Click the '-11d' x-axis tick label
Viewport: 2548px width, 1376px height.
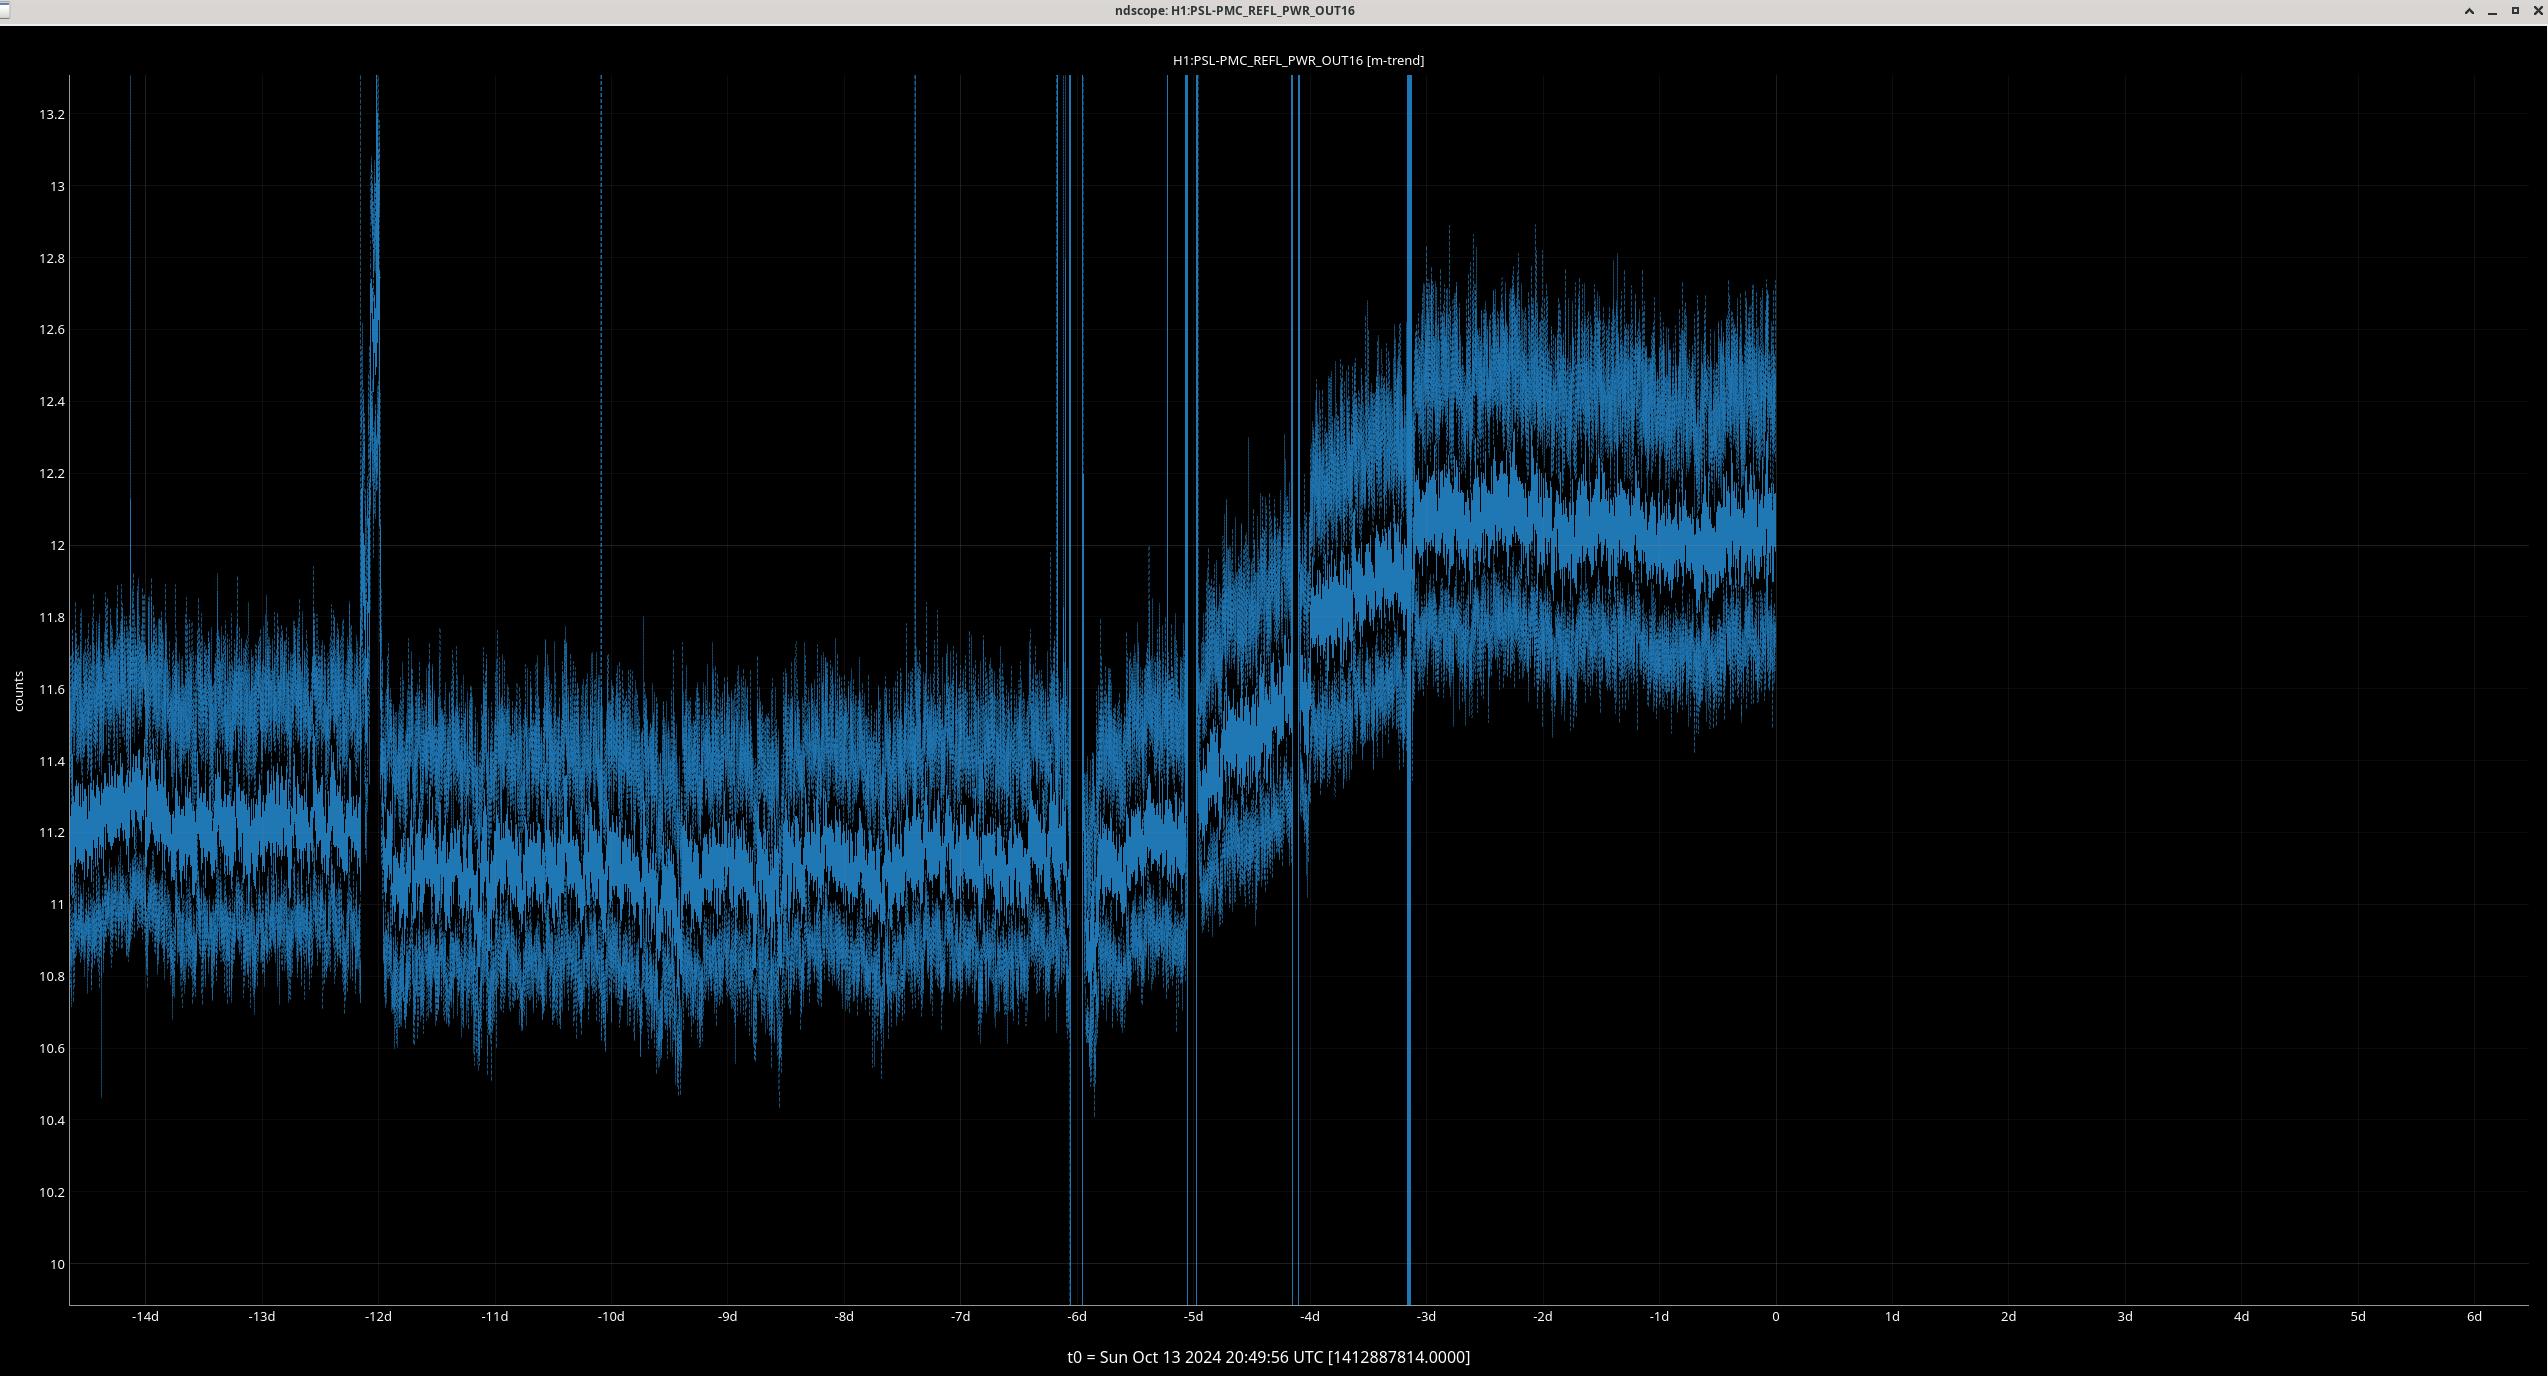point(495,1317)
